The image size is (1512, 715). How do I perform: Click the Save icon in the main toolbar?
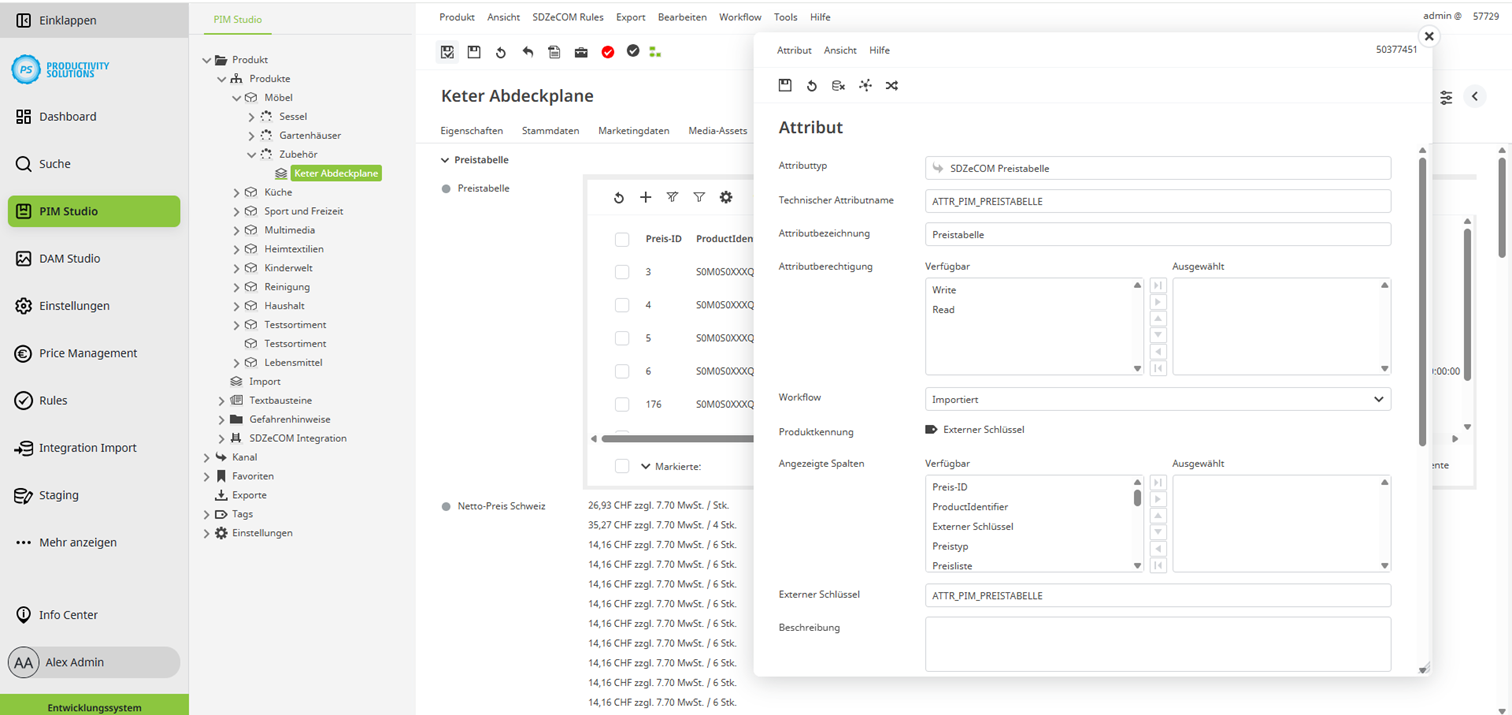pyautogui.click(x=474, y=52)
